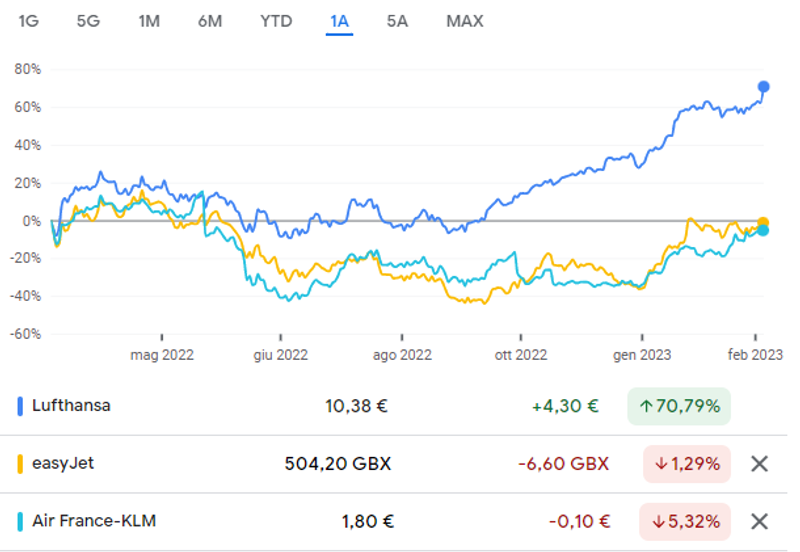The image size is (800, 552).
Task: Show the 1M chart period
Action: 149,21
